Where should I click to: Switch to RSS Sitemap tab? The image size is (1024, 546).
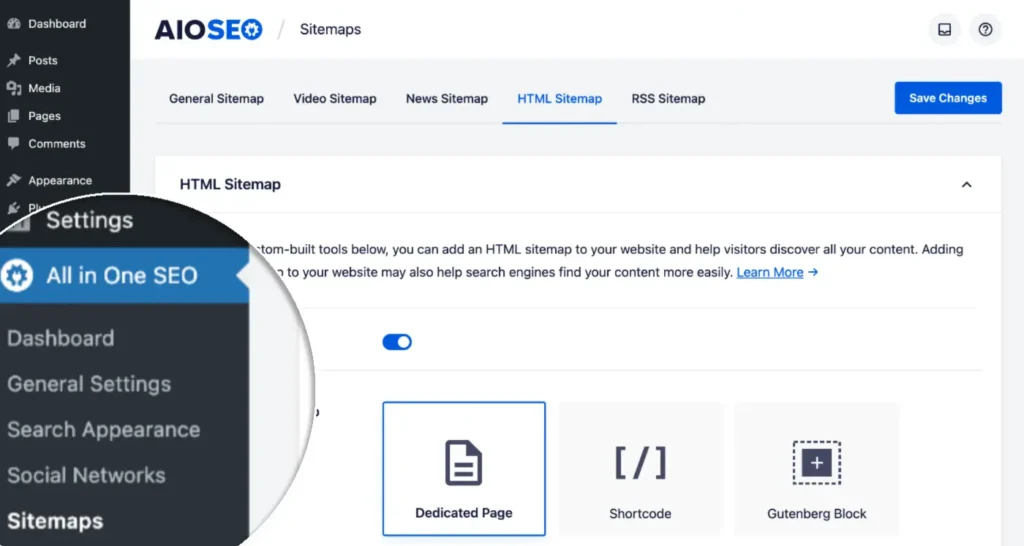tap(668, 99)
